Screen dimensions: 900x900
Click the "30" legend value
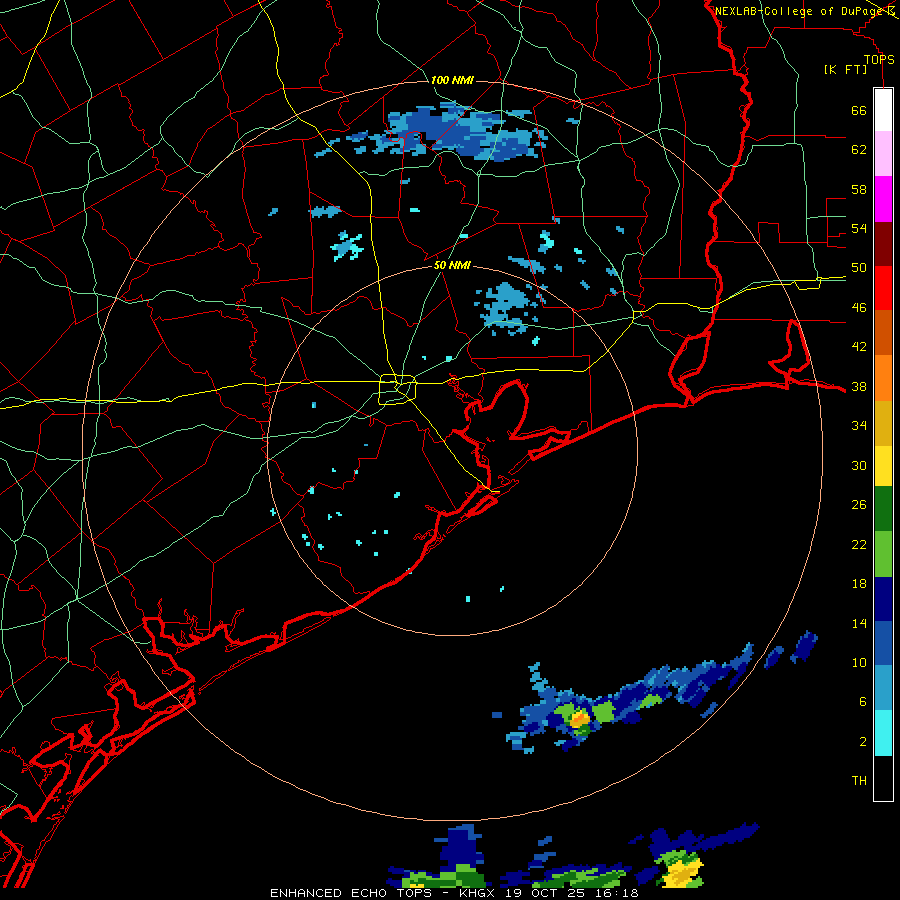coord(859,465)
